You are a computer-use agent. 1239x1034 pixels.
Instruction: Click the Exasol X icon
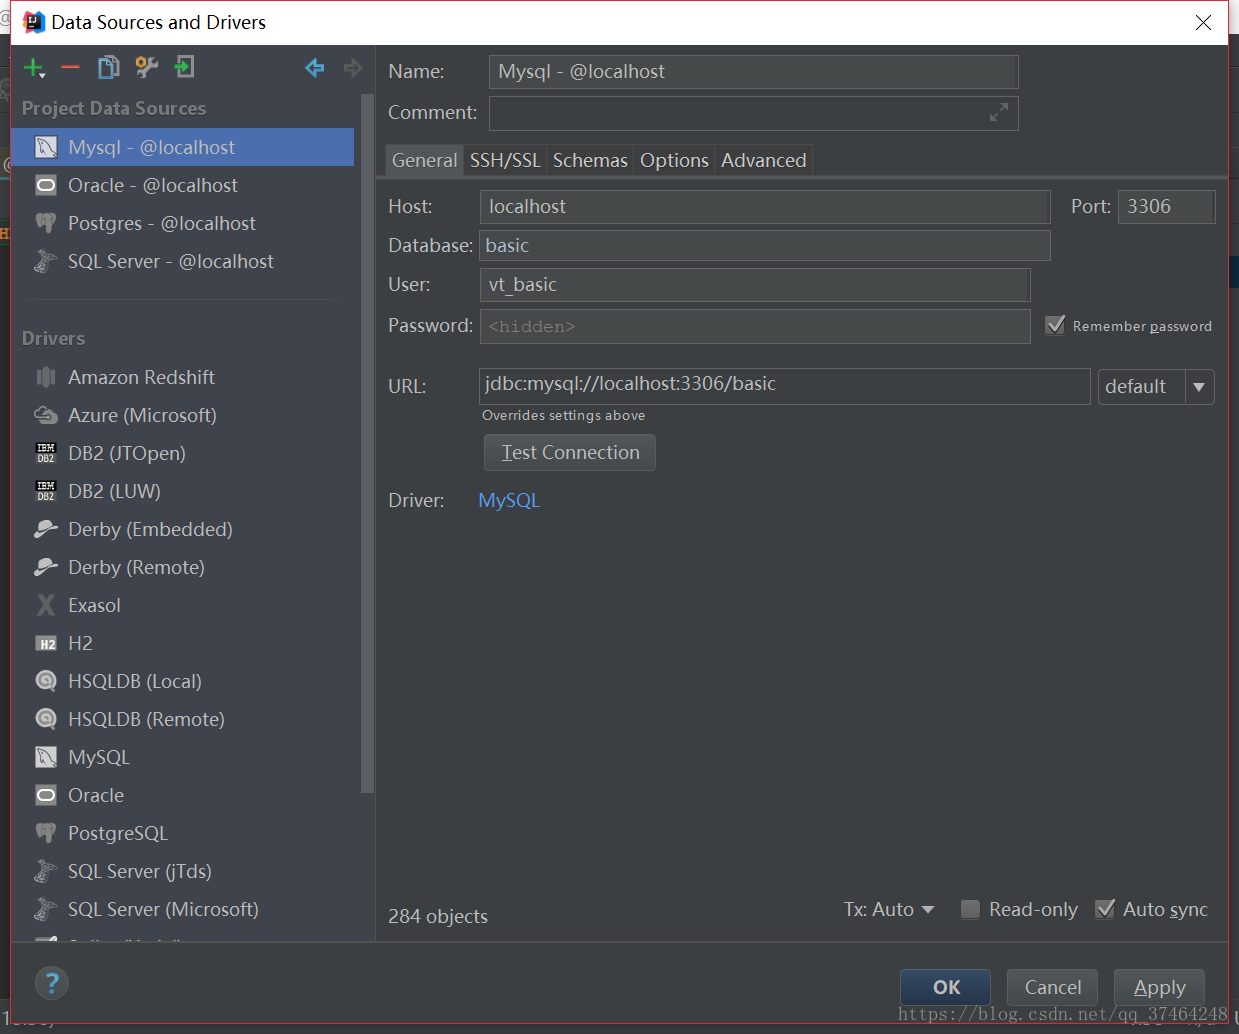pyautogui.click(x=46, y=605)
